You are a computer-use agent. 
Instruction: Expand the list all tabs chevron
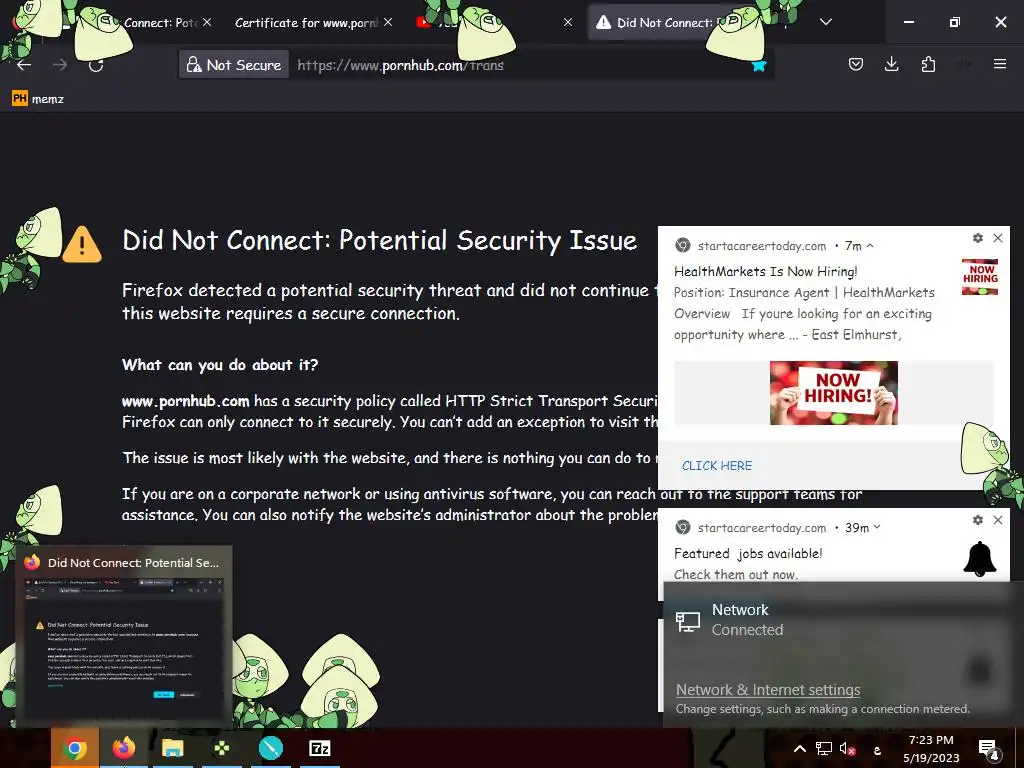pyautogui.click(x=825, y=22)
